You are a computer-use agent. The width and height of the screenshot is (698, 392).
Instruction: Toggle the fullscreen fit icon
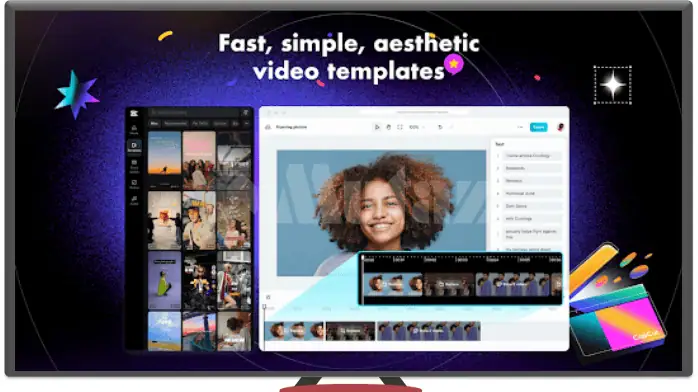pyautogui.click(x=400, y=127)
